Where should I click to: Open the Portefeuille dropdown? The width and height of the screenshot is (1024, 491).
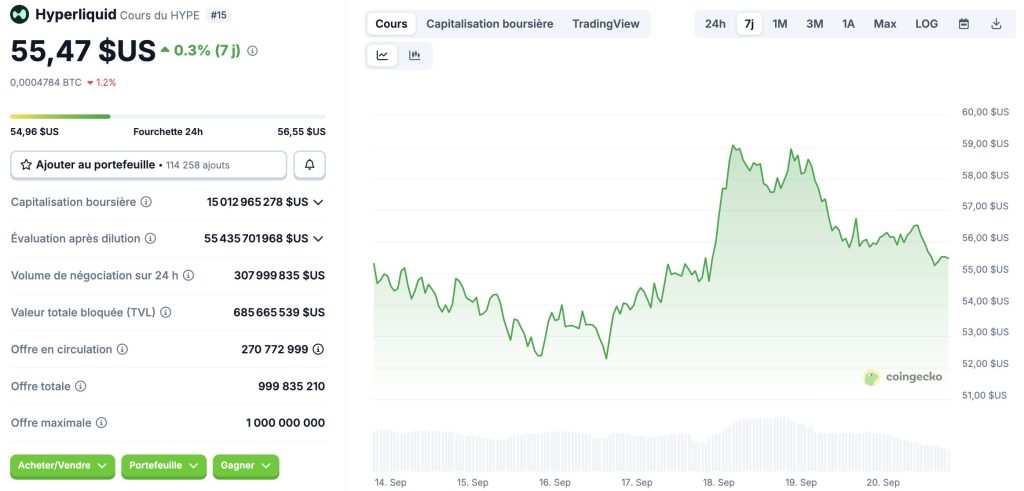coord(164,466)
